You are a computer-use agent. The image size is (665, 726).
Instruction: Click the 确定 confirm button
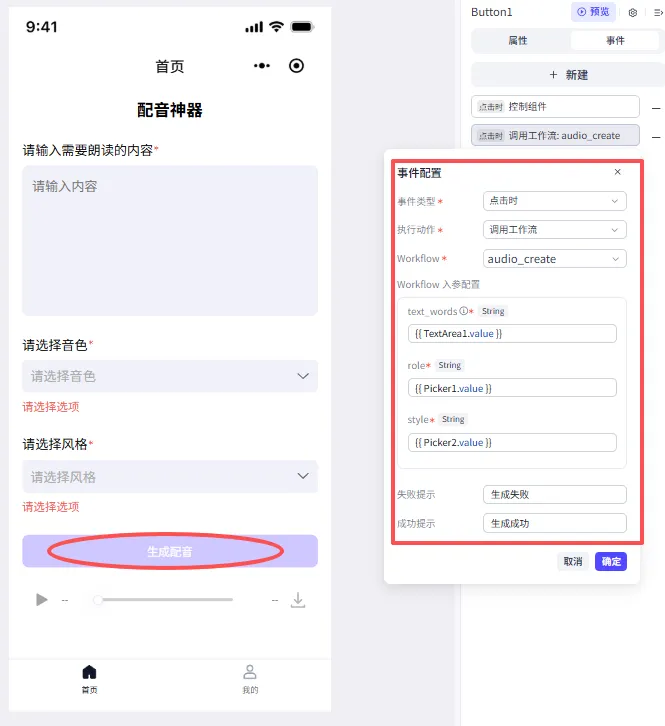[x=611, y=561]
